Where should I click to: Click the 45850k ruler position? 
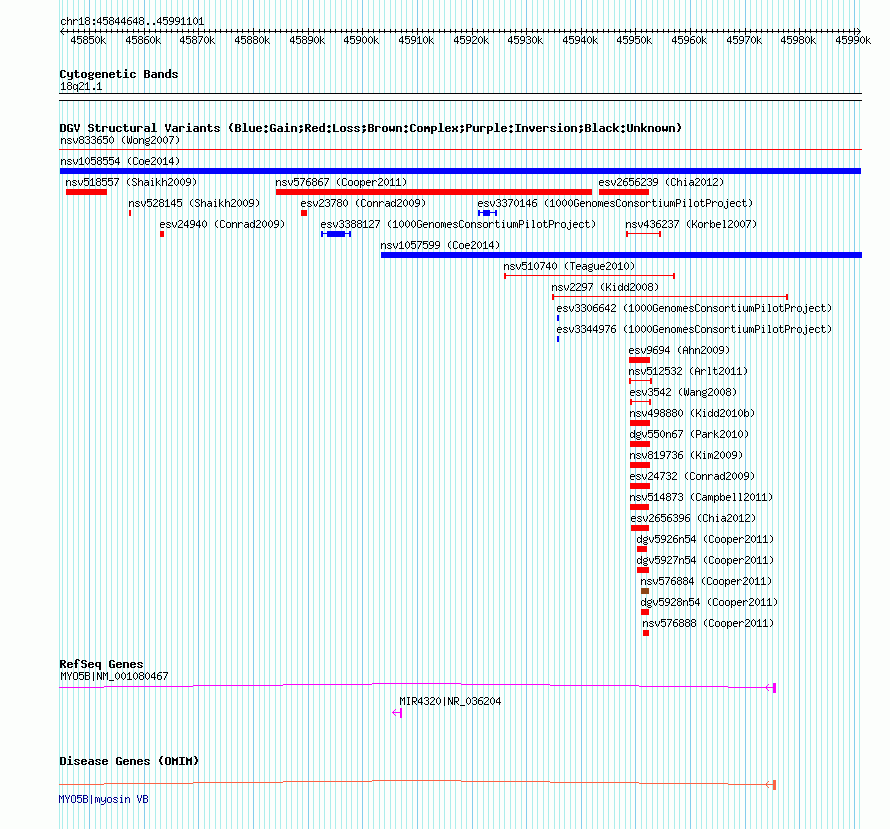pos(88,40)
